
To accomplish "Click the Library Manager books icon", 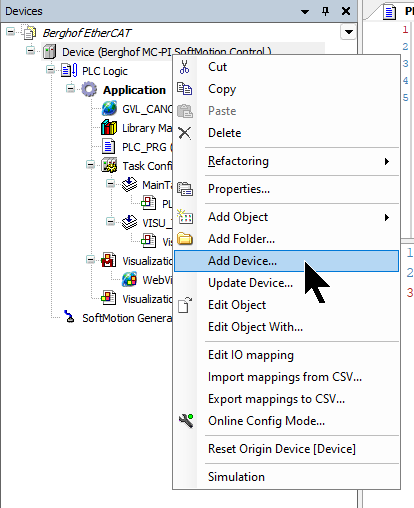I will [109, 128].
